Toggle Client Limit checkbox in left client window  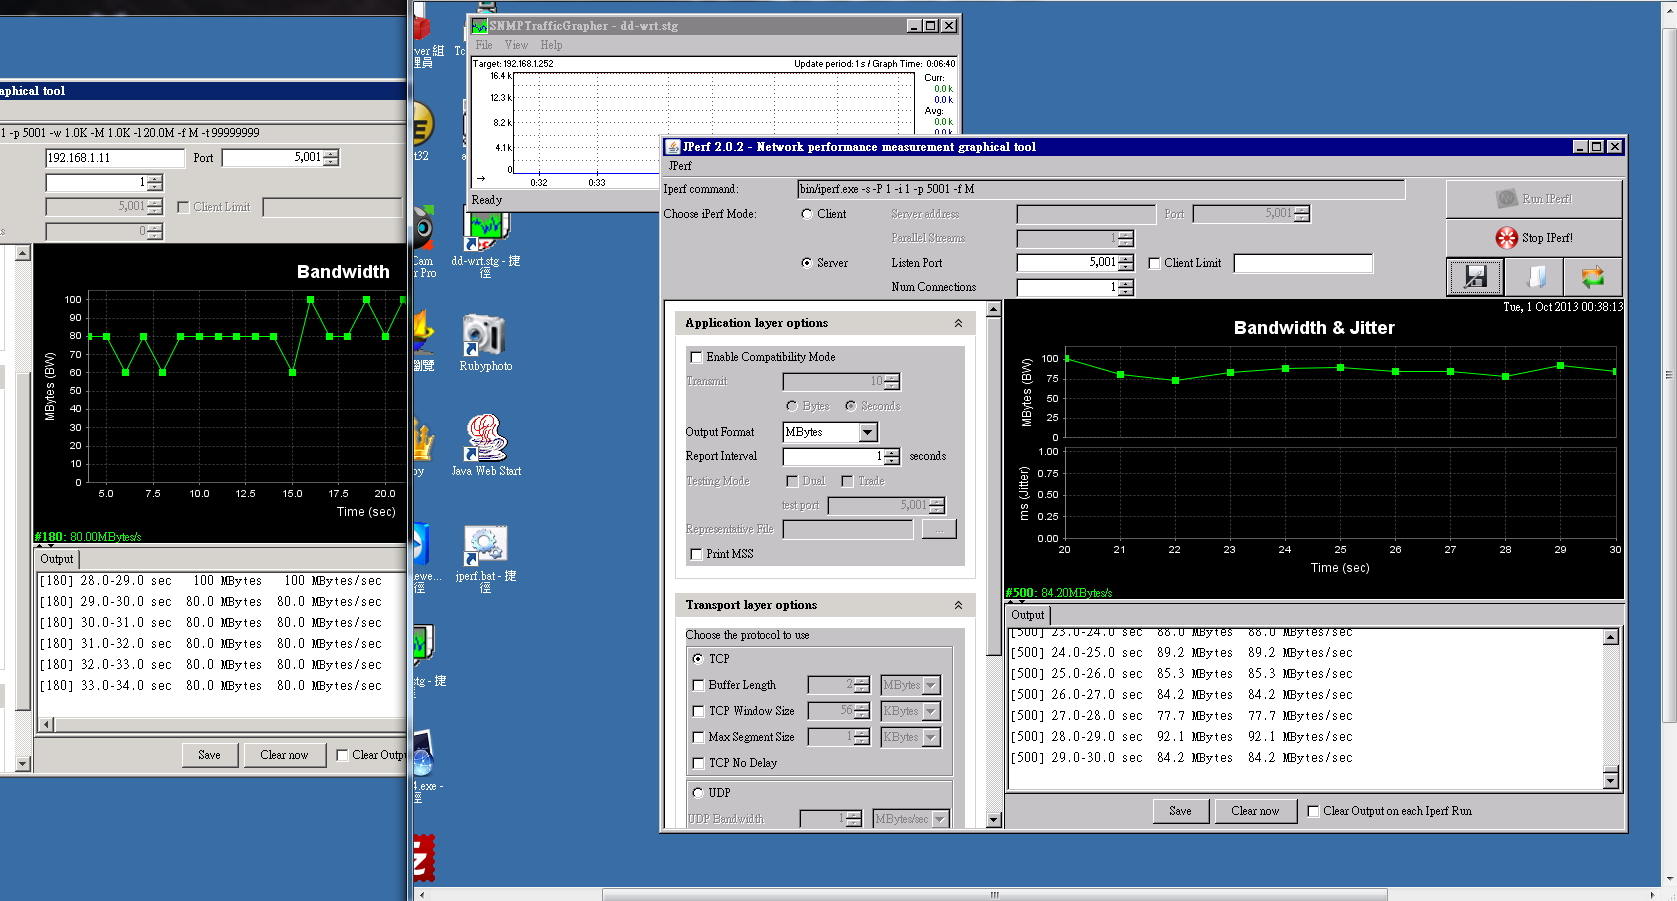(183, 207)
